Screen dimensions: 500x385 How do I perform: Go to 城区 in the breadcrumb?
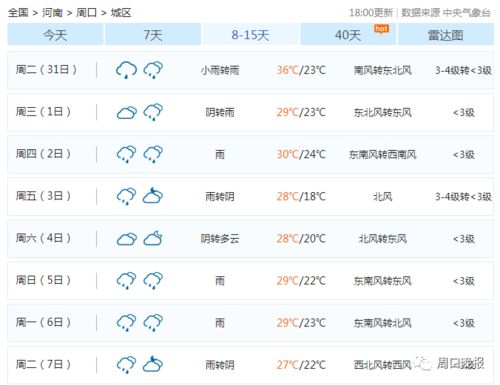click(x=121, y=13)
